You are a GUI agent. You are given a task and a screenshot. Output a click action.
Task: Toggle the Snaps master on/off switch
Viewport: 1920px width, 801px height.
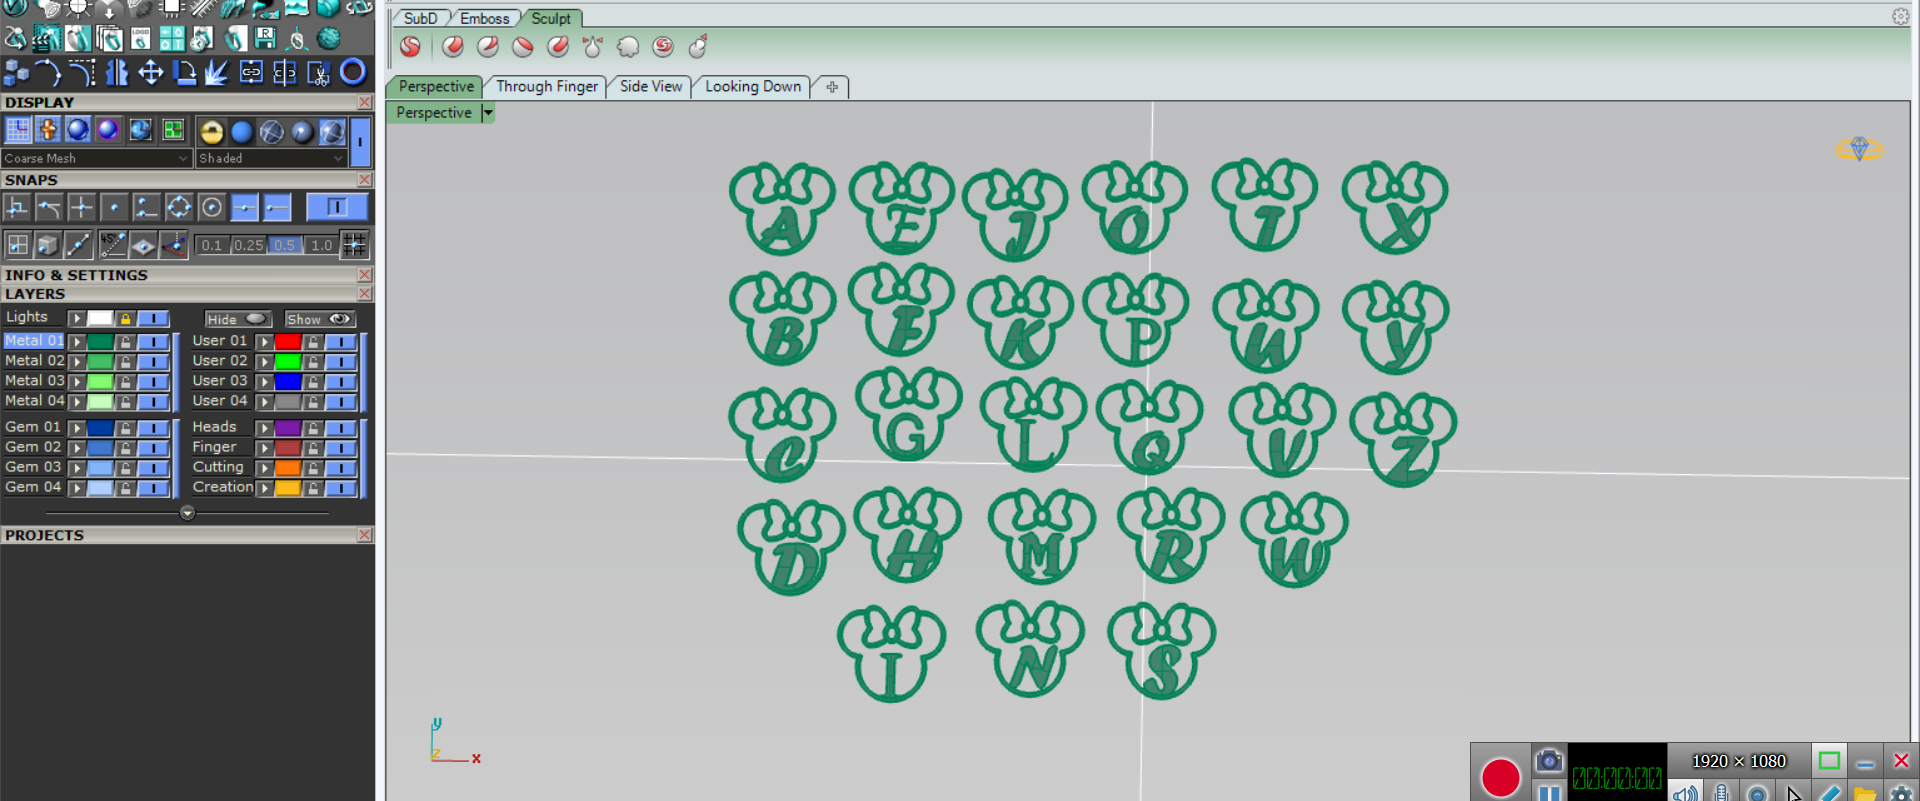coord(337,207)
